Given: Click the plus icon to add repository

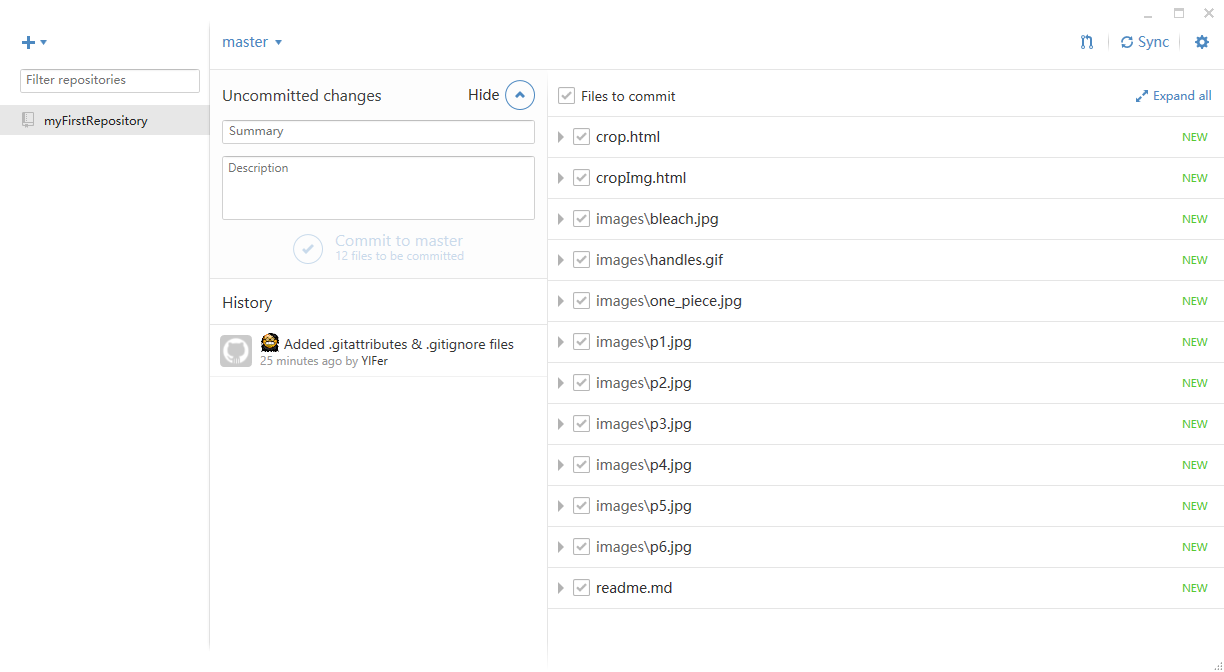Looking at the screenshot, I should [x=29, y=42].
